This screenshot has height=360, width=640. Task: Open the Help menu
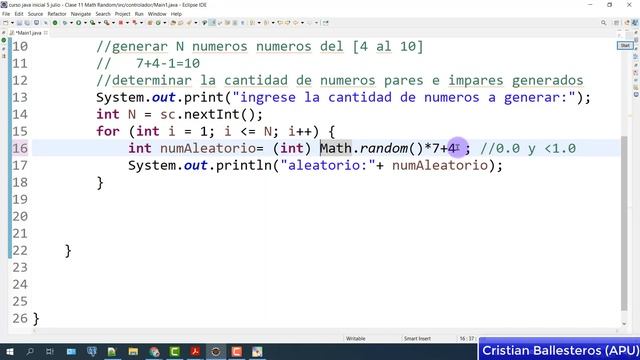coord(176,14)
